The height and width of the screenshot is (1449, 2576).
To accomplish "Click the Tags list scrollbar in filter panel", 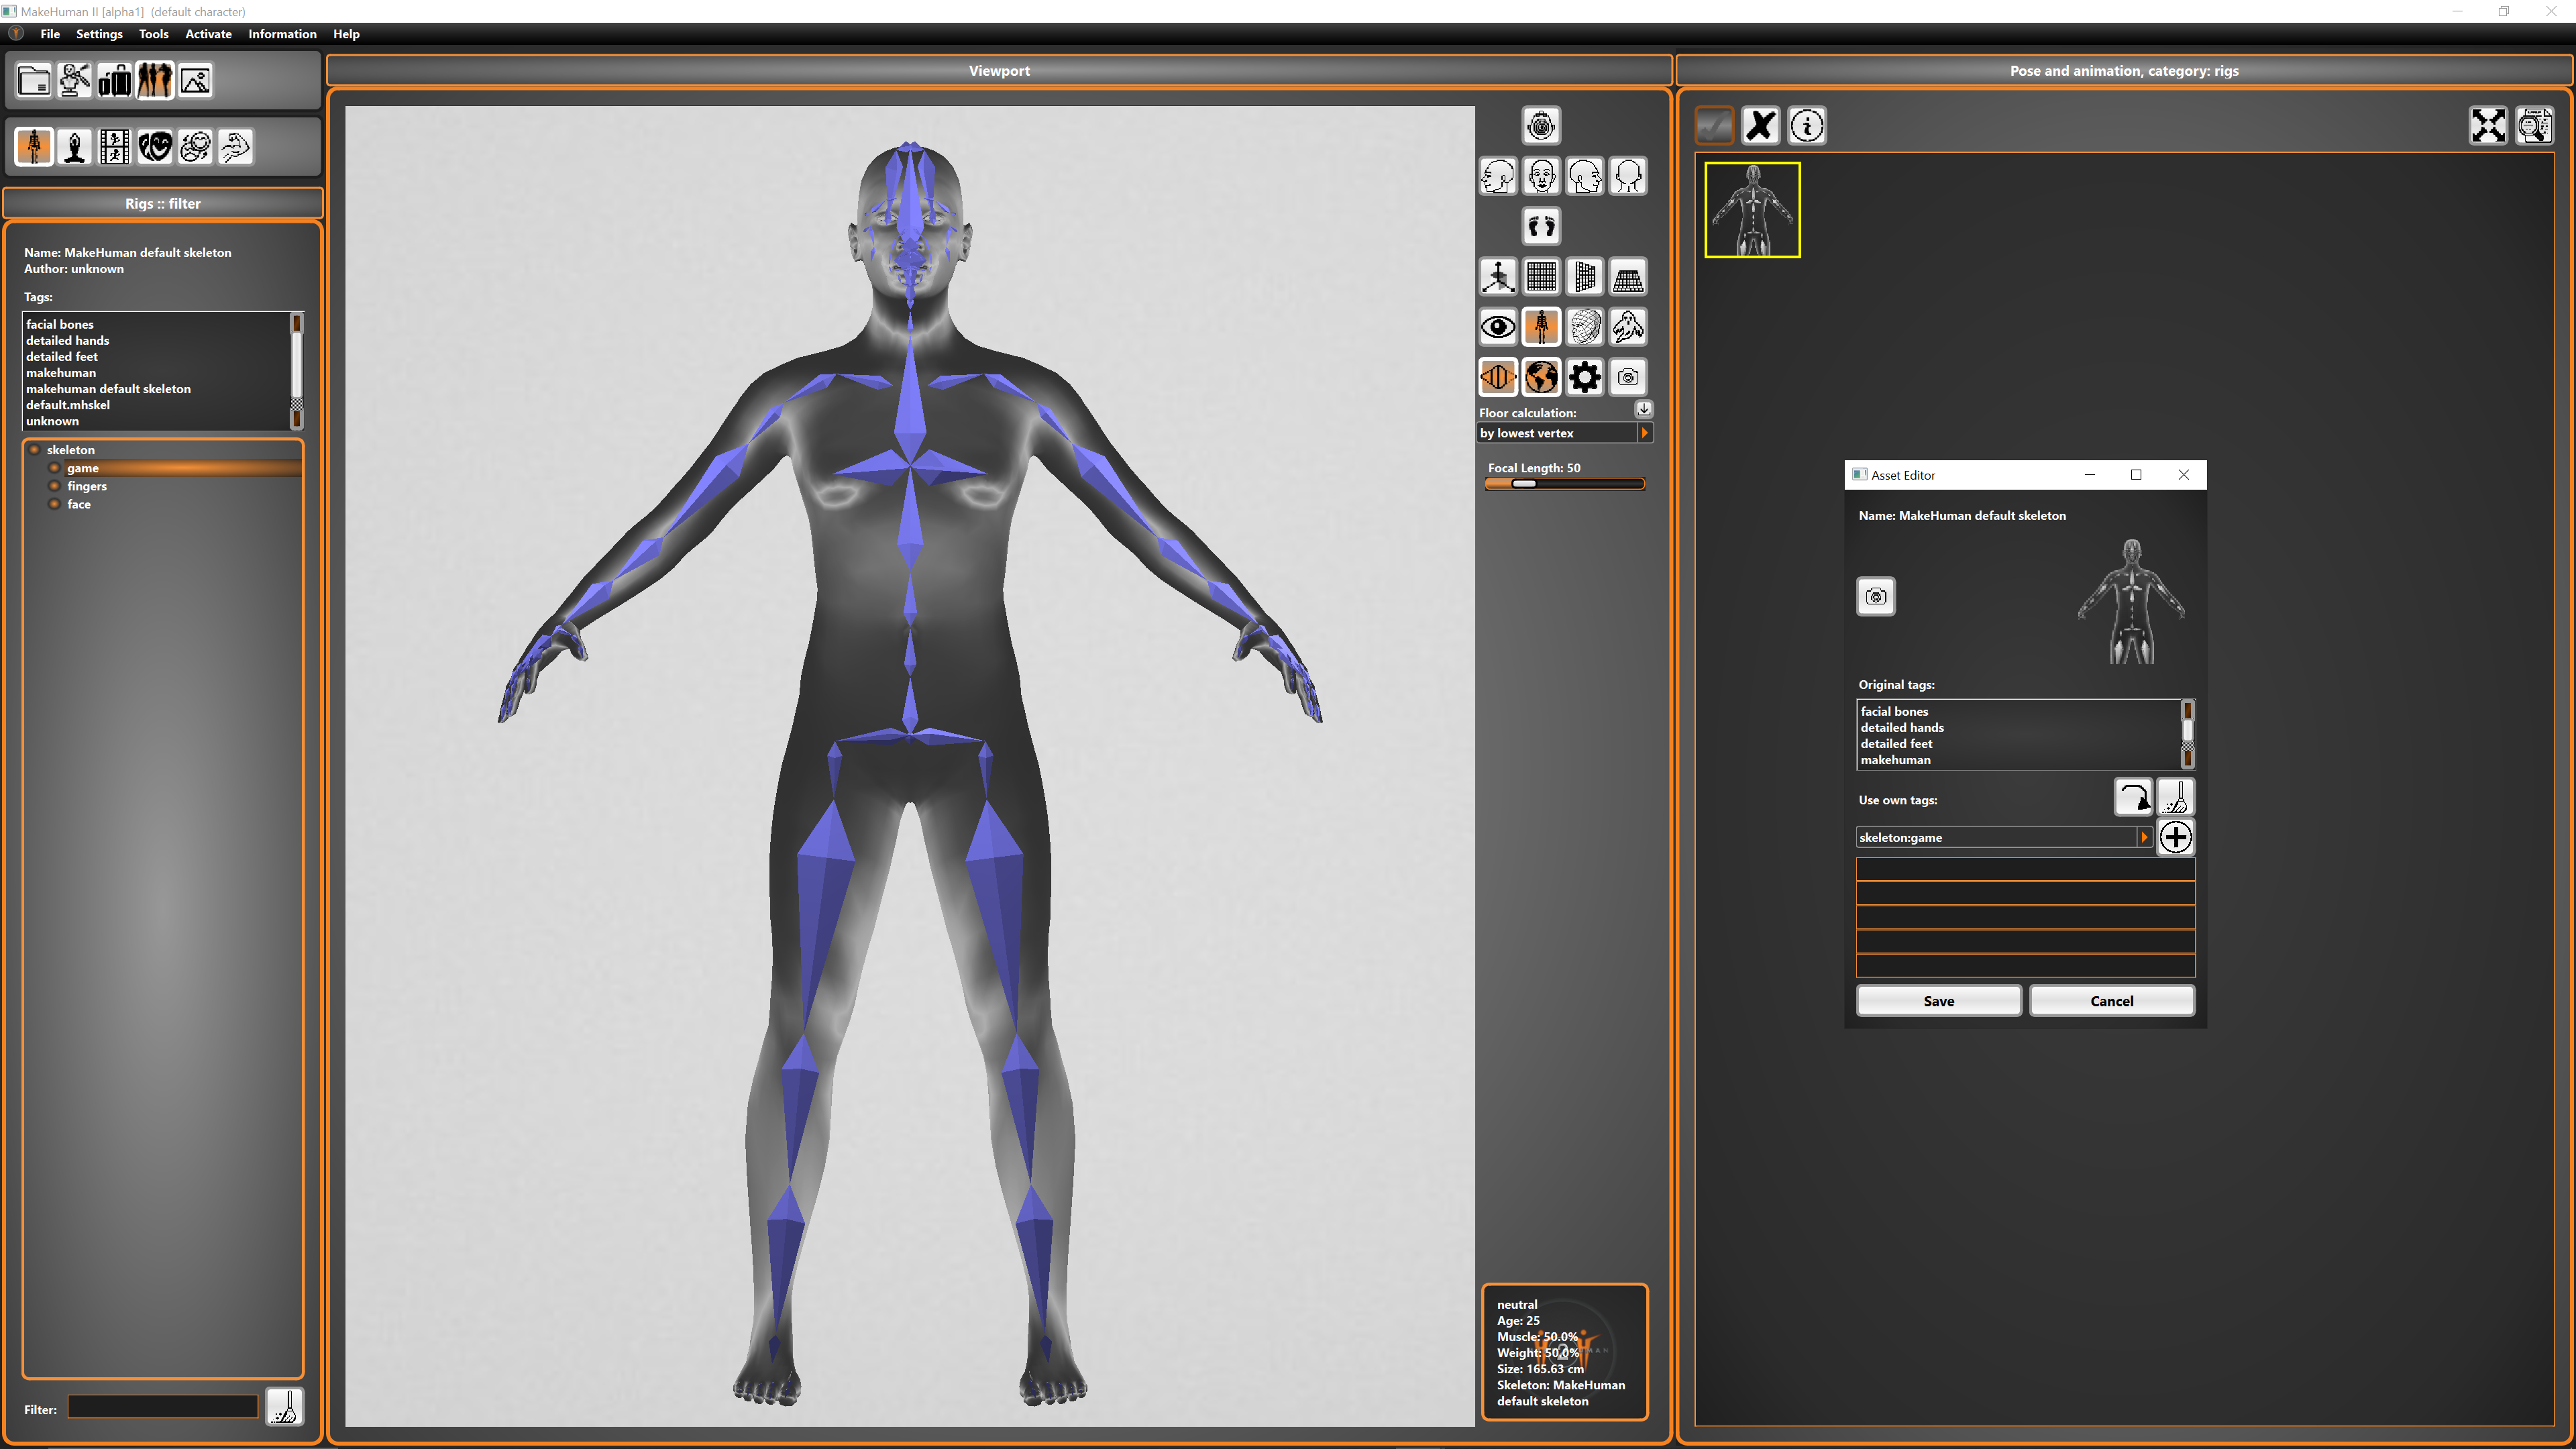I will [296, 371].
